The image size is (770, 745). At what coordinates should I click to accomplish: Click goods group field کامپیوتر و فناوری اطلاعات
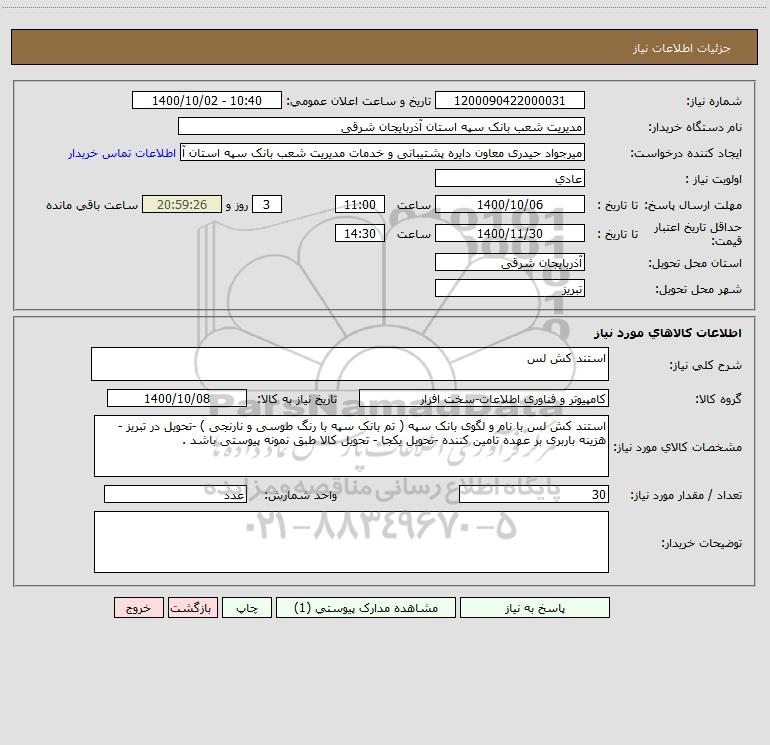pos(484,398)
